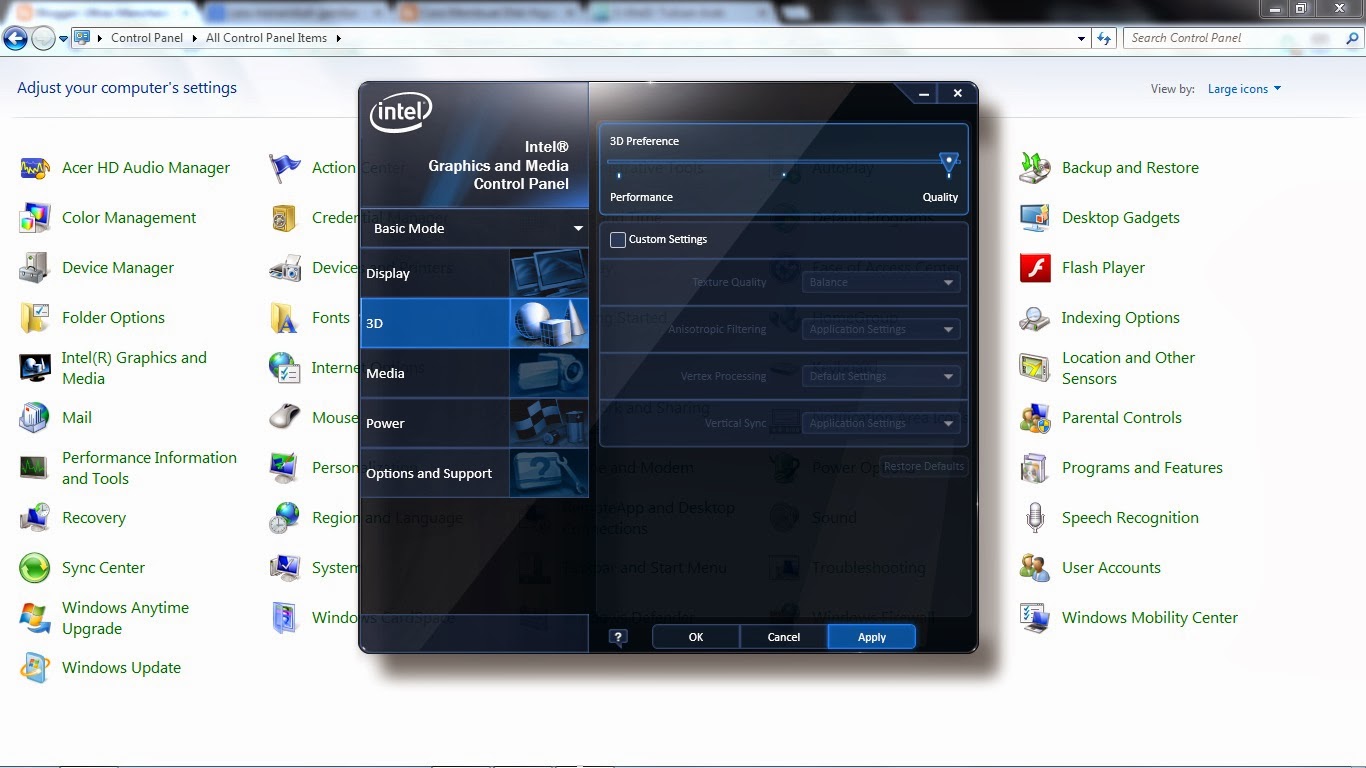The image size is (1366, 768).
Task: Open the Media settings panel
Action: pos(386,373)
